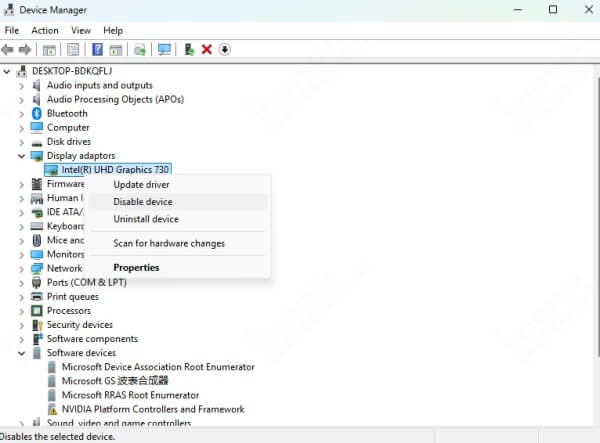Click NVIDIA Platform Controllers warning icon
This screenshot has width=600, height=443.
[52, 409]
